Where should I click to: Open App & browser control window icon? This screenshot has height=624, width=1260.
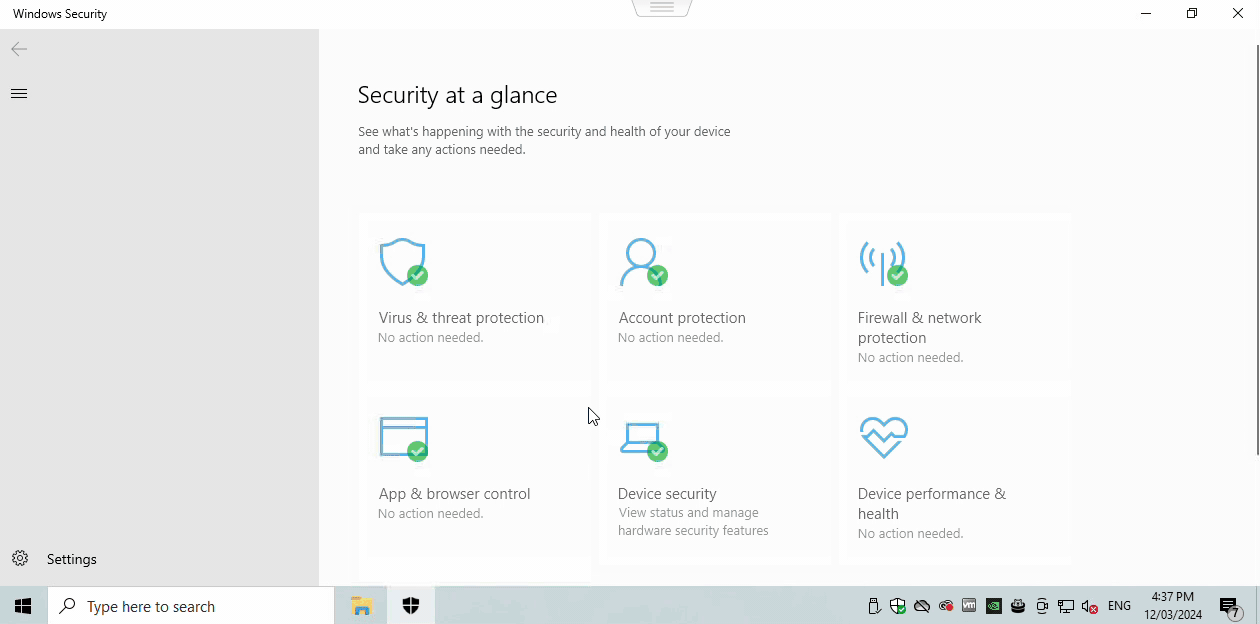(403, 438)
